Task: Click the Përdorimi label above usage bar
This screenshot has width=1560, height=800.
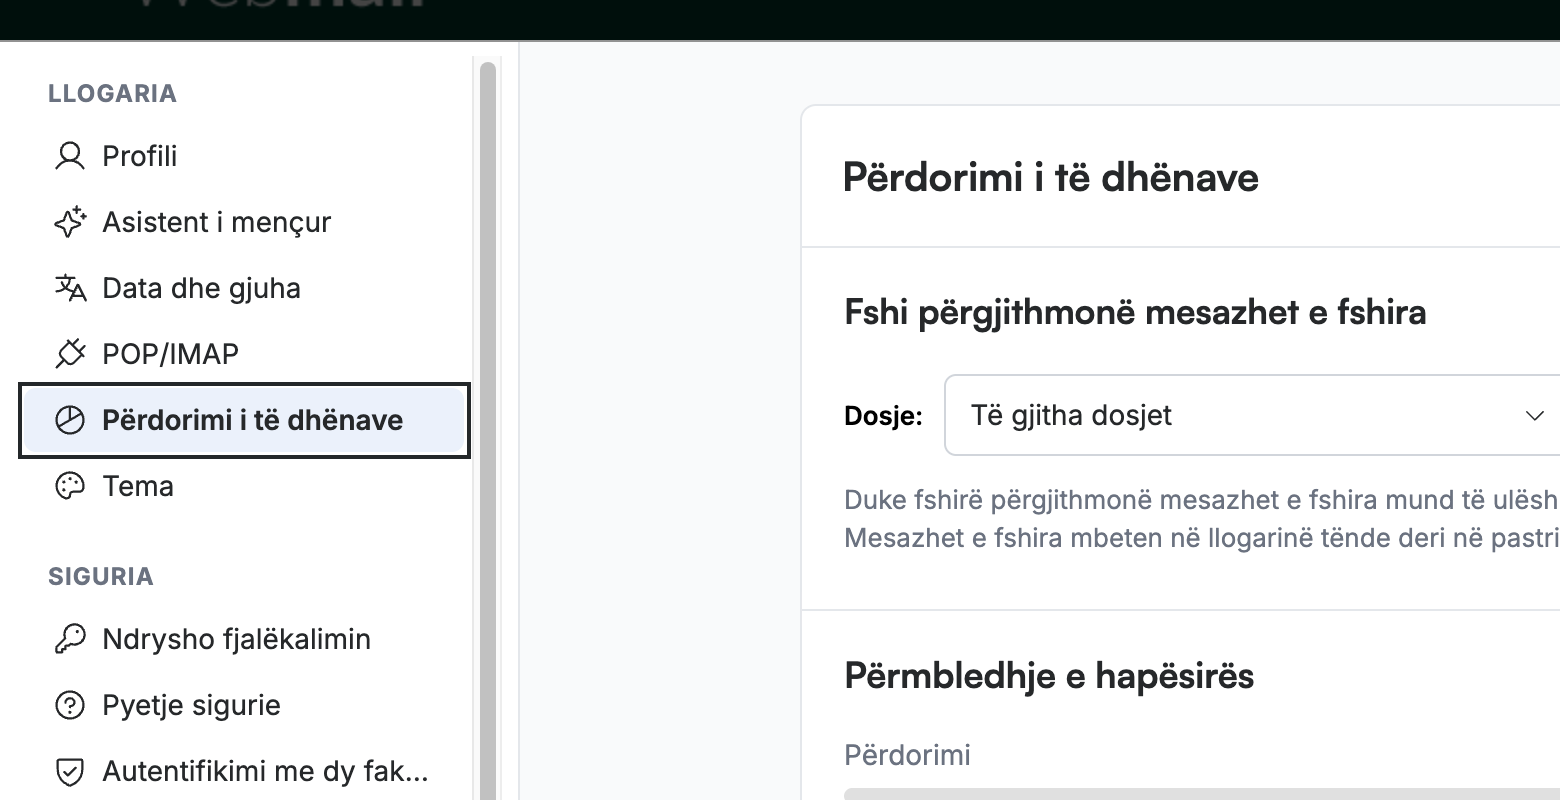Action: [908, 755]
